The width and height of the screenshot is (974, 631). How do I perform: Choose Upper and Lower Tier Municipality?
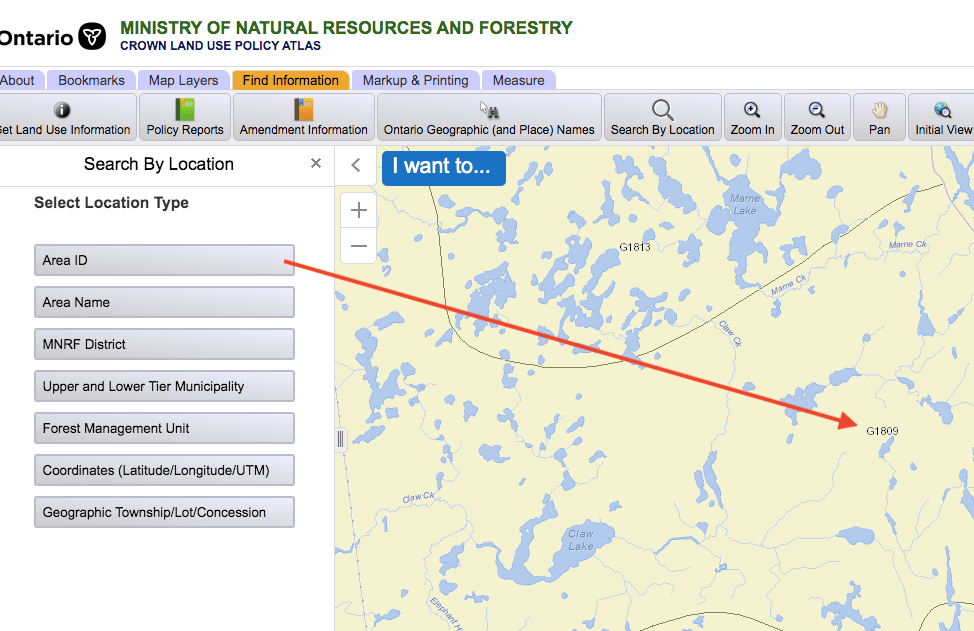pos(164,386)
